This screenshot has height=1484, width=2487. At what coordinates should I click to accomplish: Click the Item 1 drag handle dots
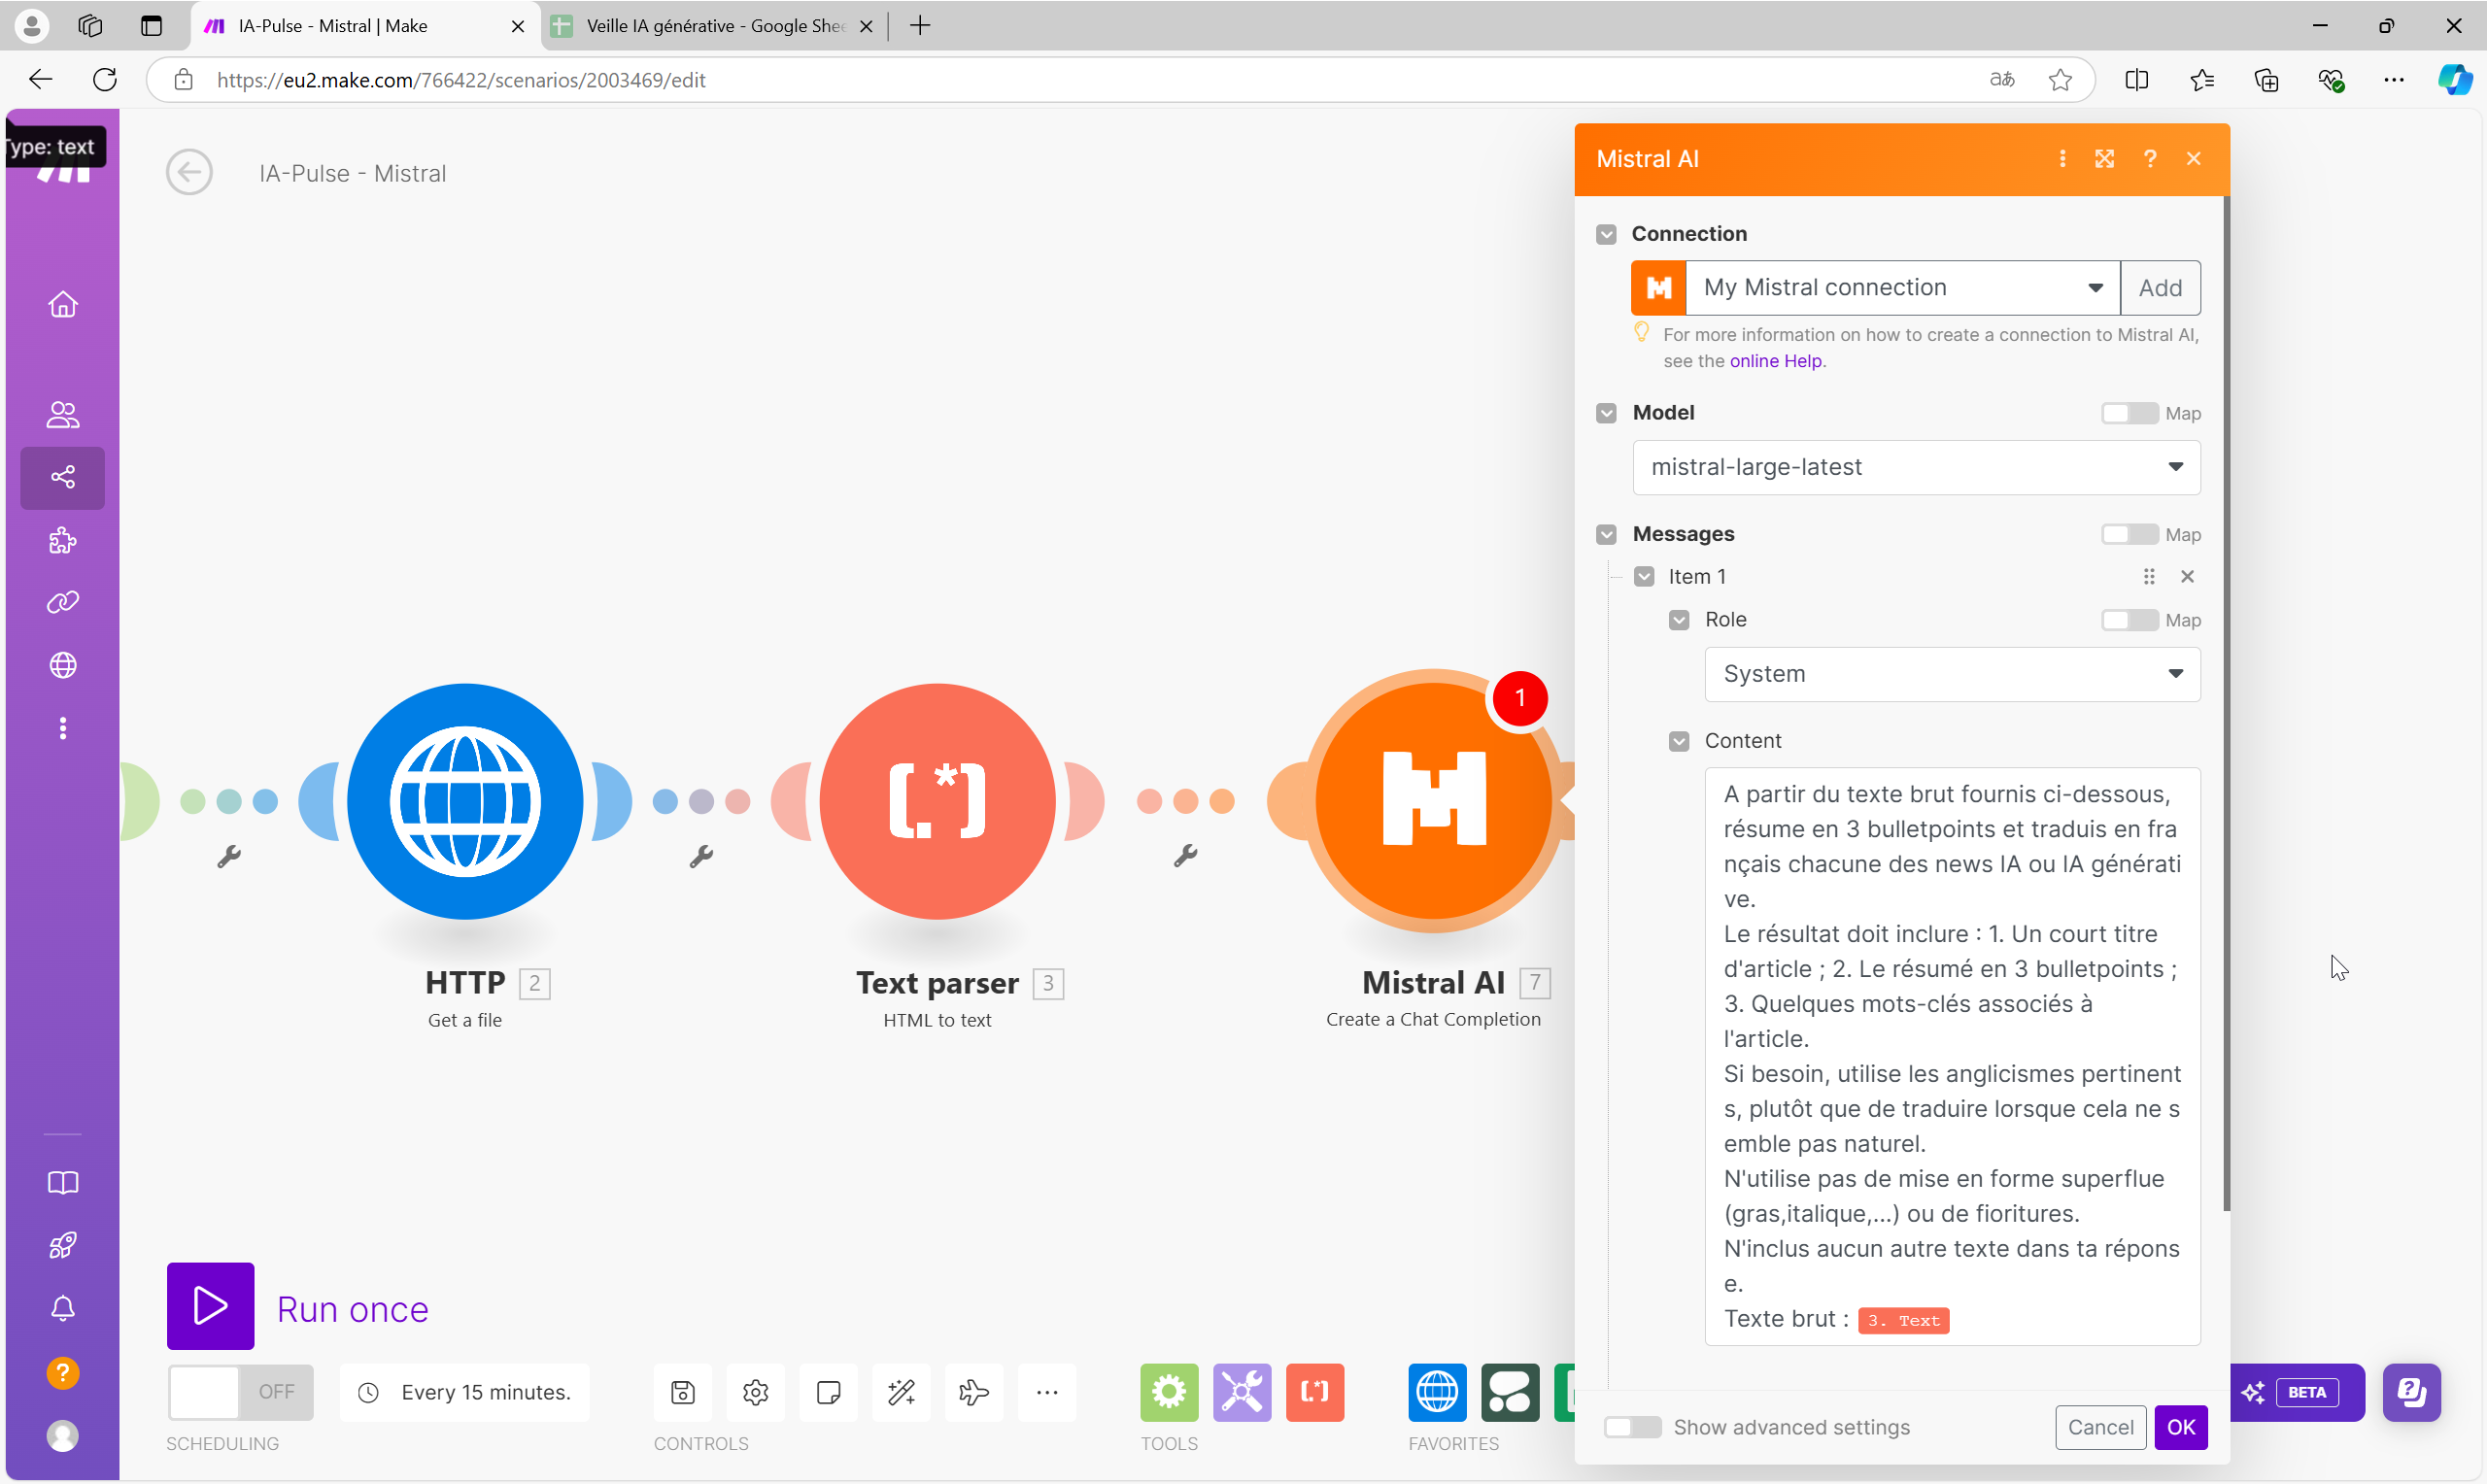[x=2149, y=577]
